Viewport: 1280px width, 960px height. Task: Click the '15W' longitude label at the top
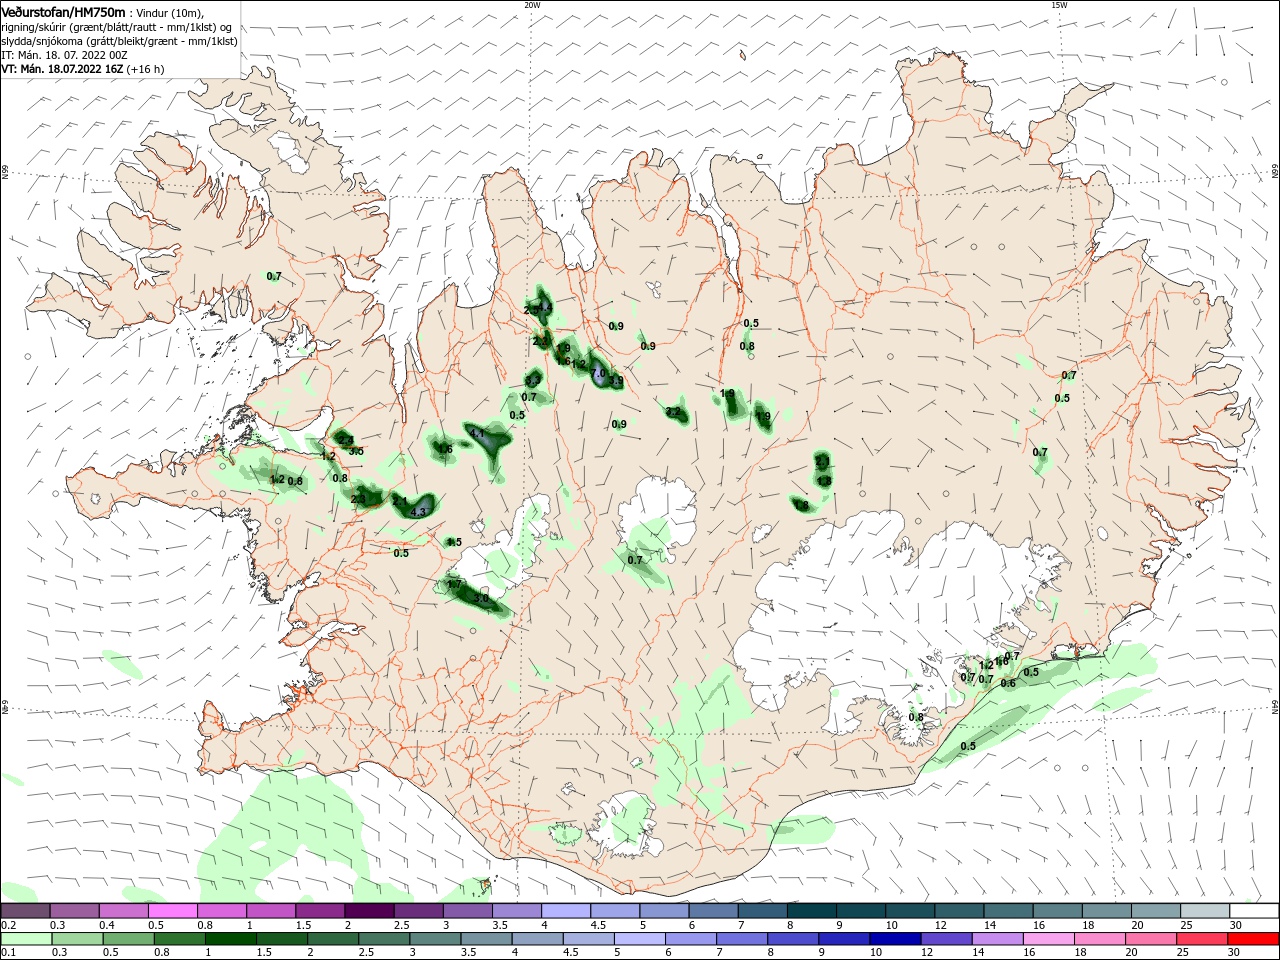pos(1059,5)
